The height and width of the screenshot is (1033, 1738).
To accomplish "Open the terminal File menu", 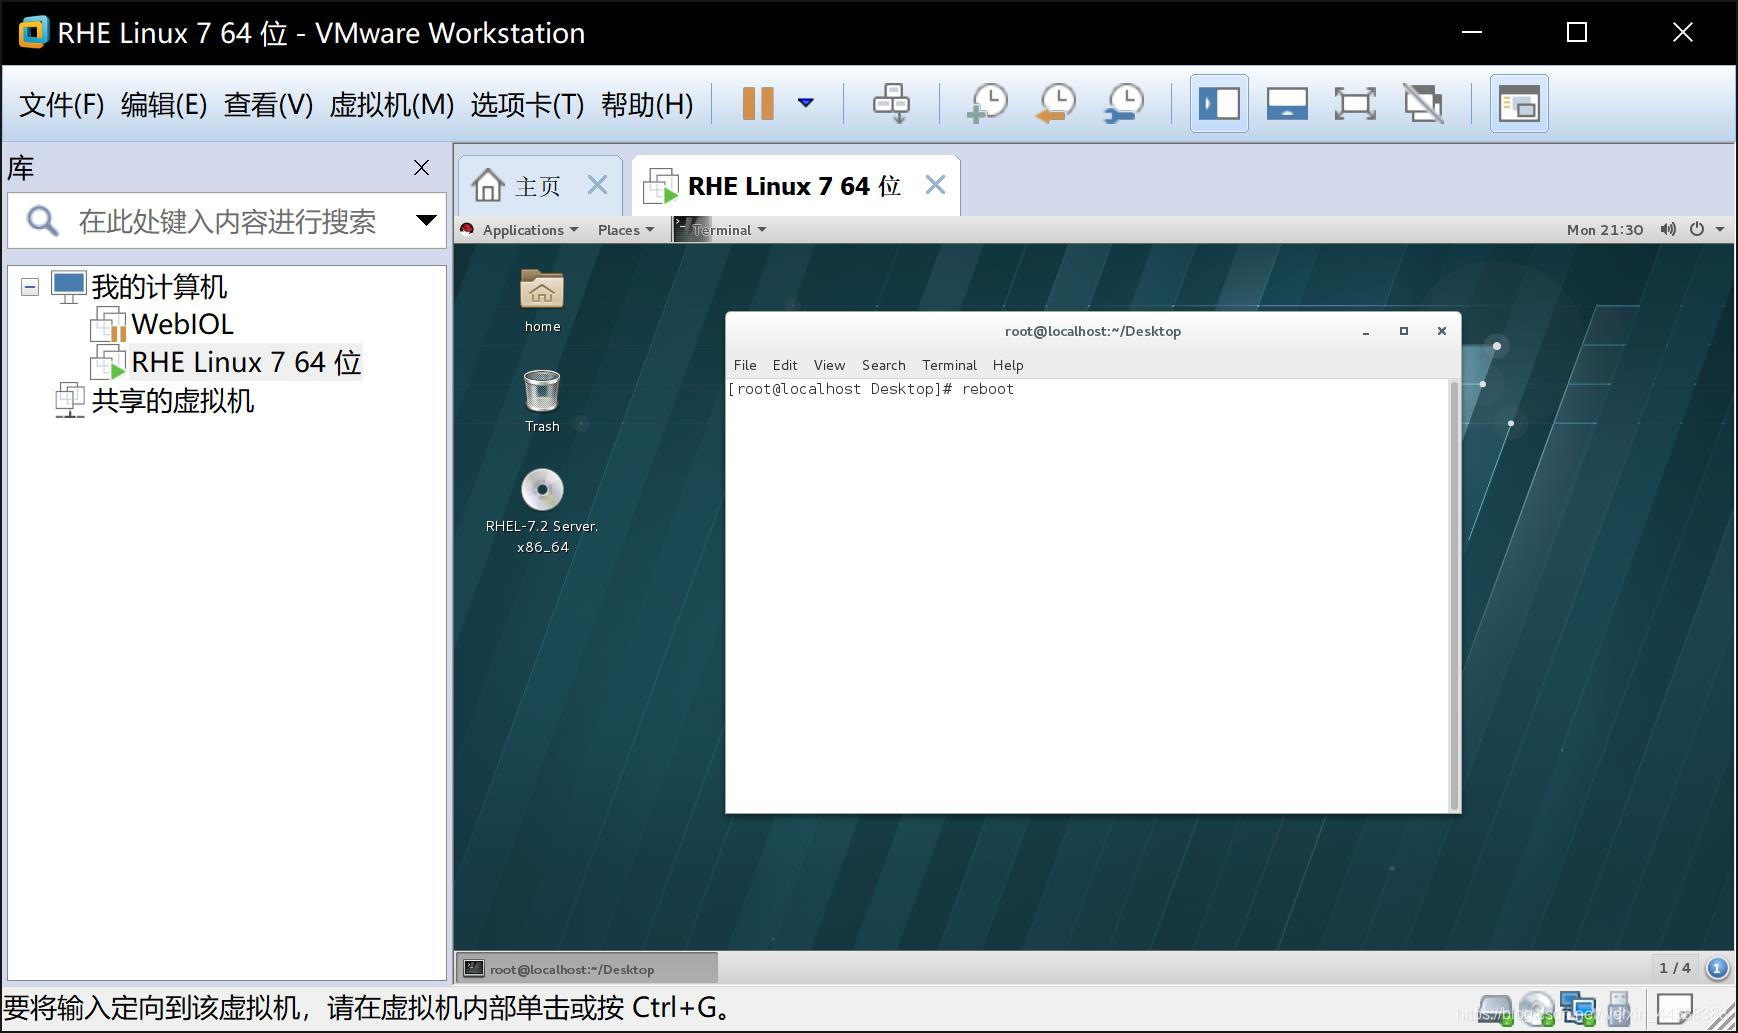I will point(745,365).
